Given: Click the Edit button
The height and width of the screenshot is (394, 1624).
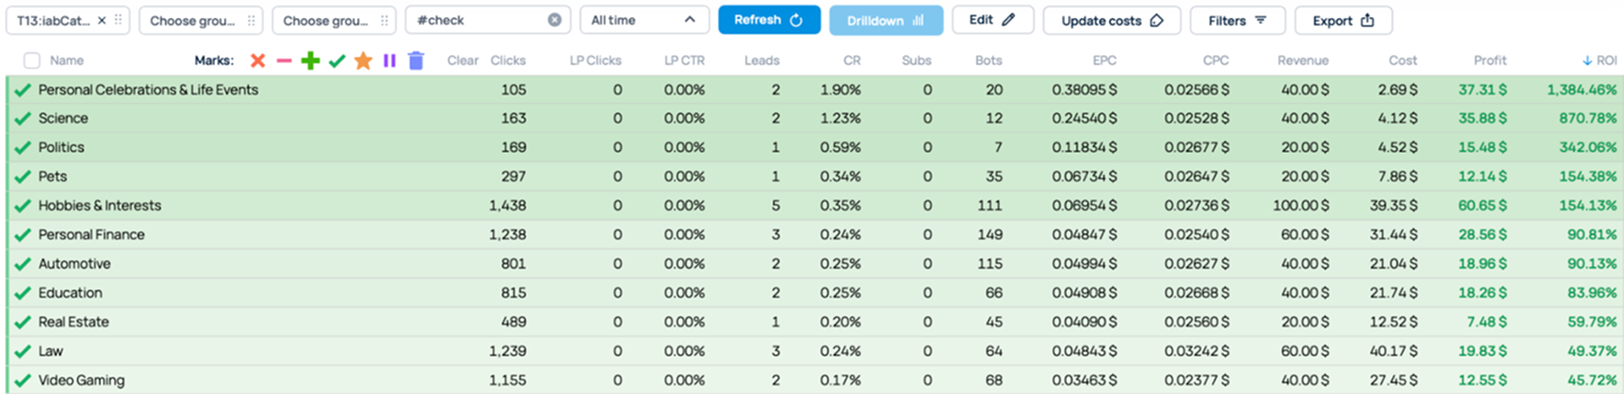Looking at the screenshot, I should (x=993, y=20).
